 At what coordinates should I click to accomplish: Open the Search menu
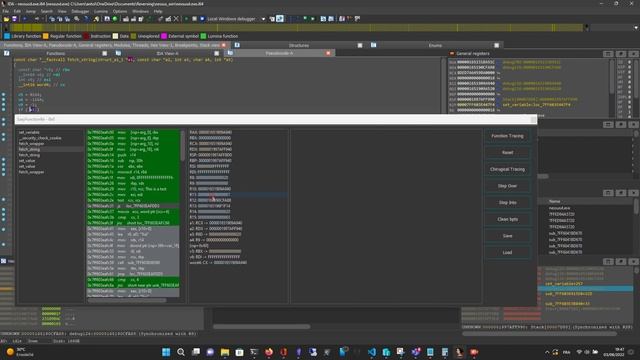pos(47,11)
